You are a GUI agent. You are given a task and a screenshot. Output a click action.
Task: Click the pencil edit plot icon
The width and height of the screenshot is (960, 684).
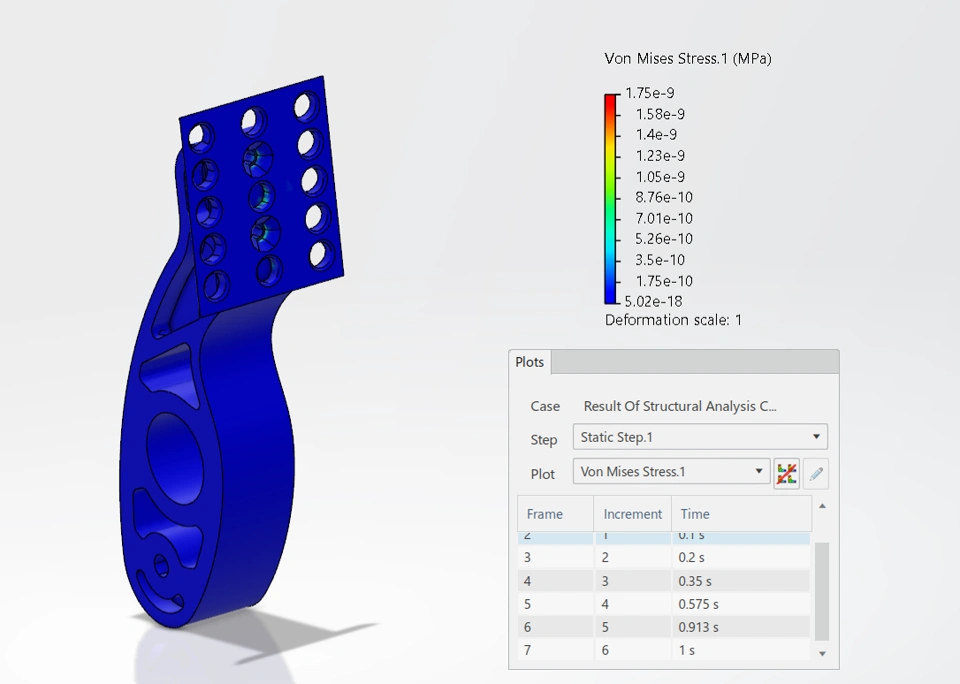816,474
